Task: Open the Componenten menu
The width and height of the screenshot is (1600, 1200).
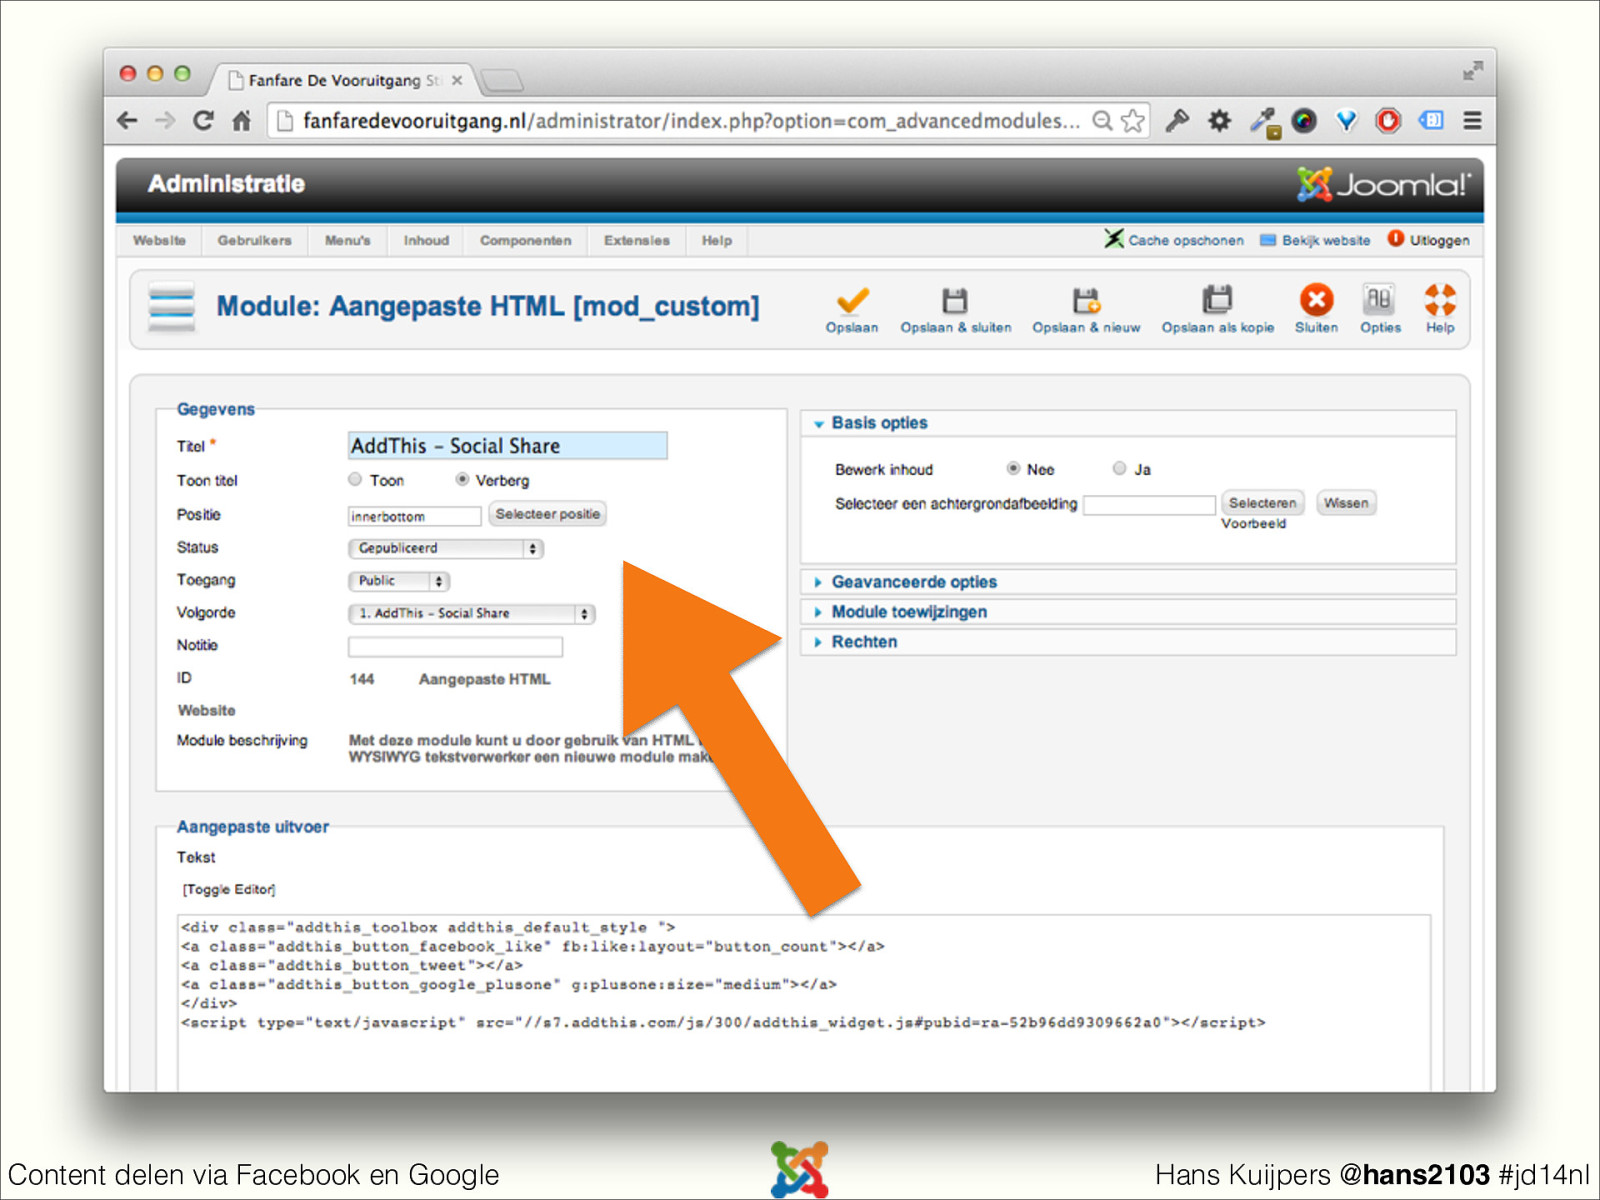Action: 525,240
